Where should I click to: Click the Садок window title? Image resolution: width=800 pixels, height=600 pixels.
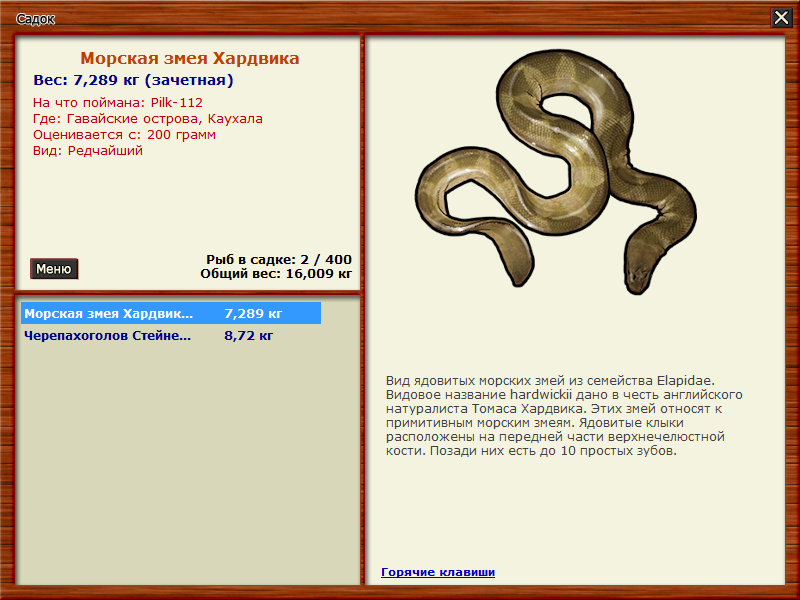coord(35,19)
